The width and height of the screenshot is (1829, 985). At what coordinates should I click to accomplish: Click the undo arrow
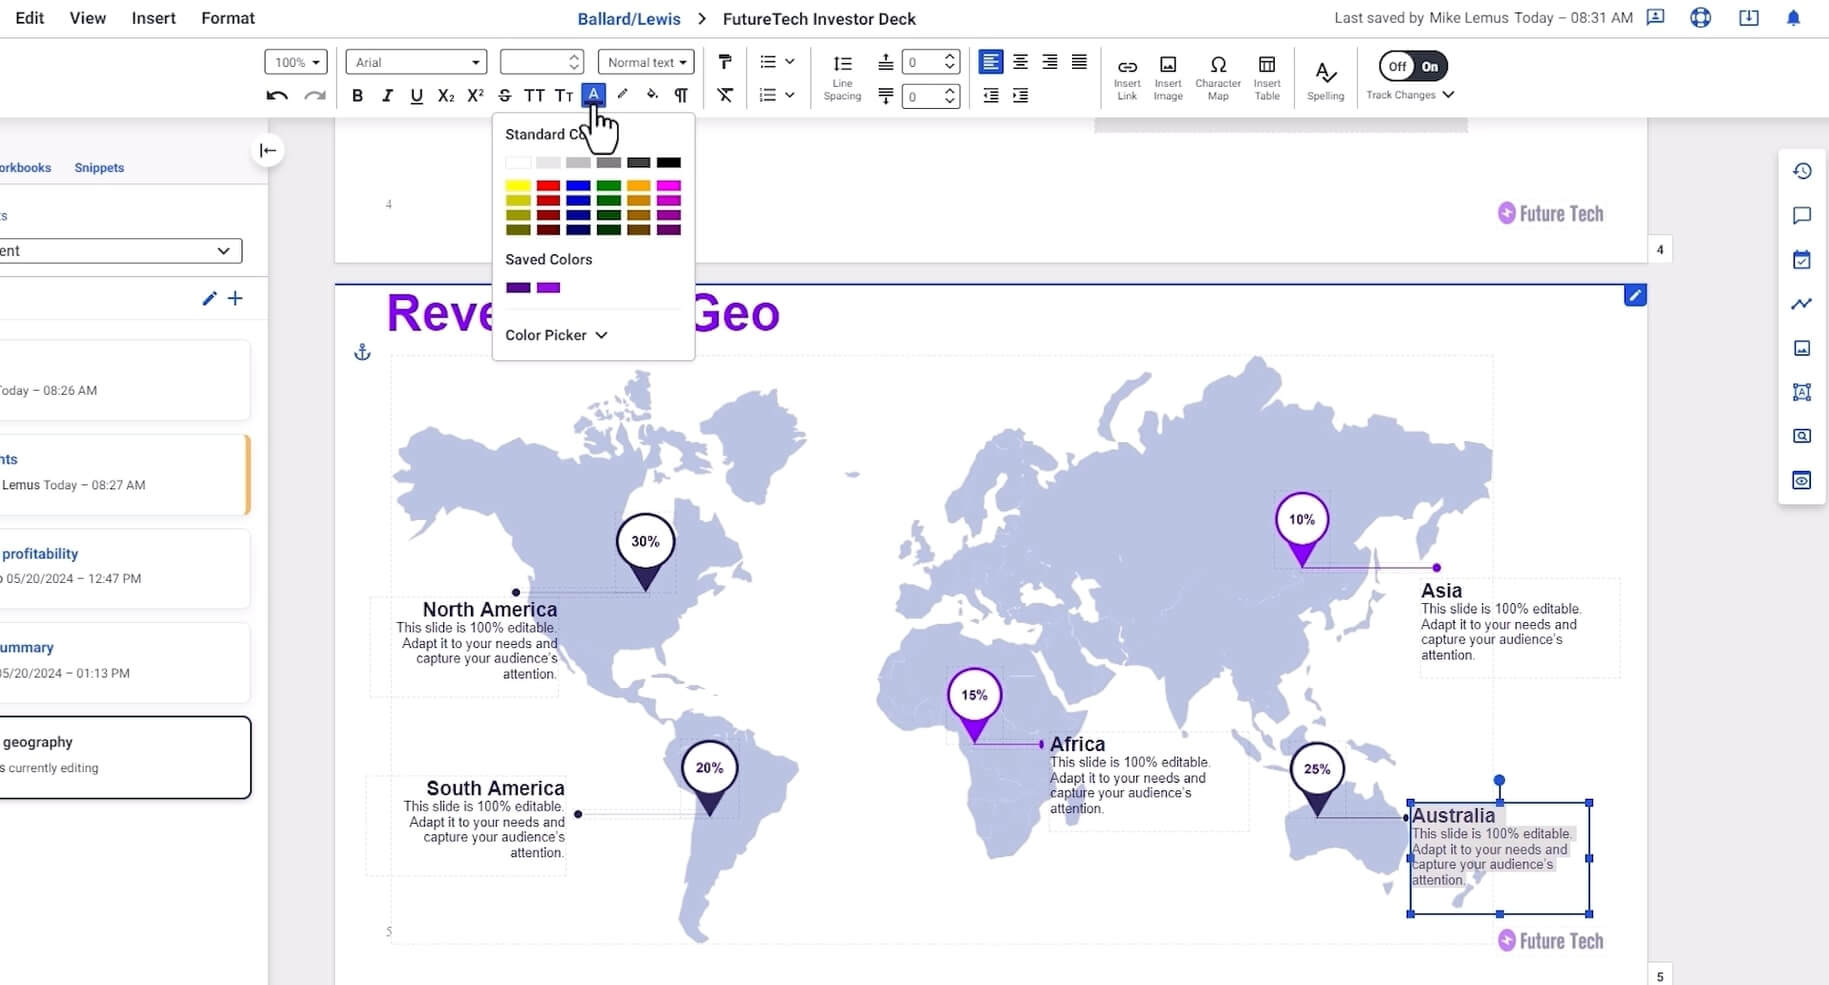click(x=277, y=96)
